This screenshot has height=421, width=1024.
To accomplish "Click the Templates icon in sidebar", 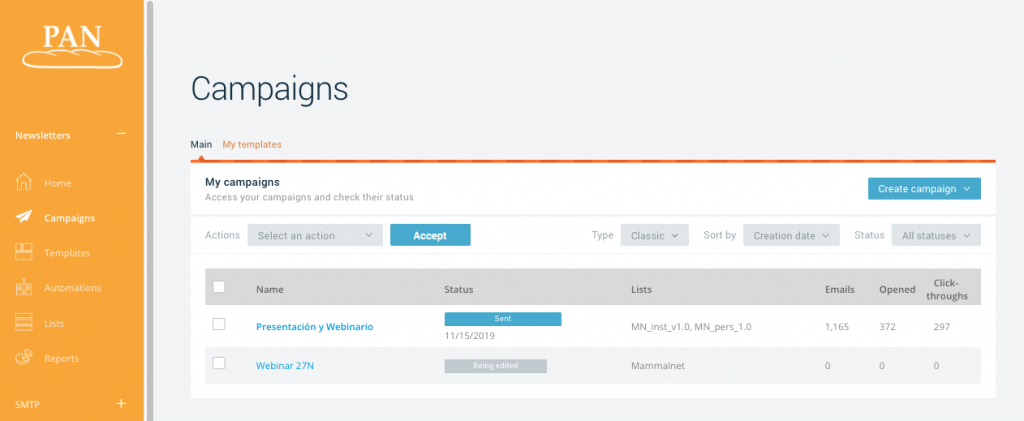I will pos(25,253).
